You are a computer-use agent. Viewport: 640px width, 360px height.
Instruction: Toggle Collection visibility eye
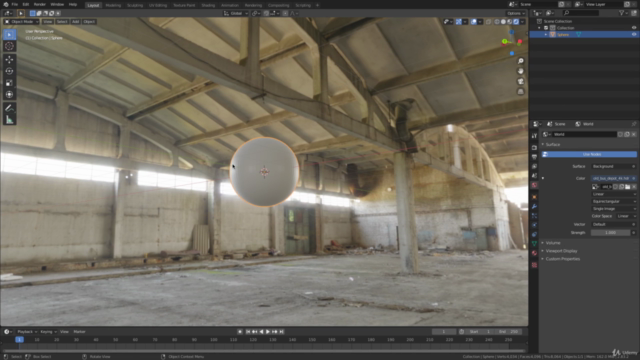pos(634,28)
